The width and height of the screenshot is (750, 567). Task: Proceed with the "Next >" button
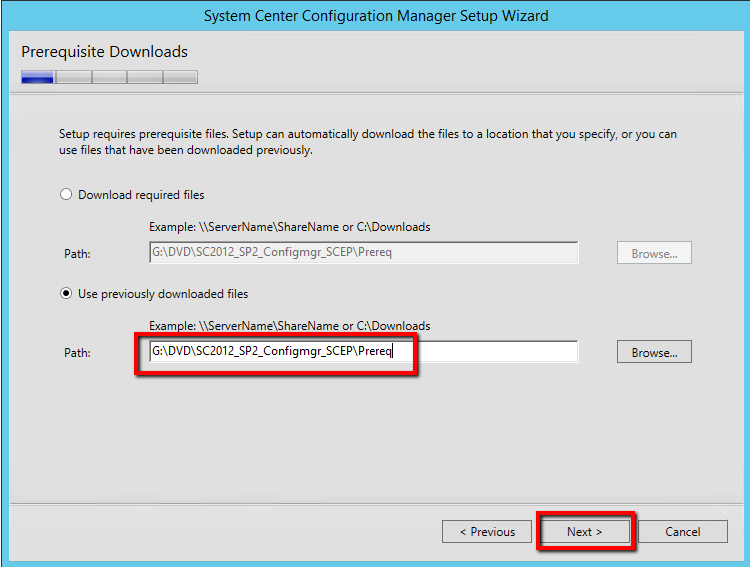(x=585, y=532)
